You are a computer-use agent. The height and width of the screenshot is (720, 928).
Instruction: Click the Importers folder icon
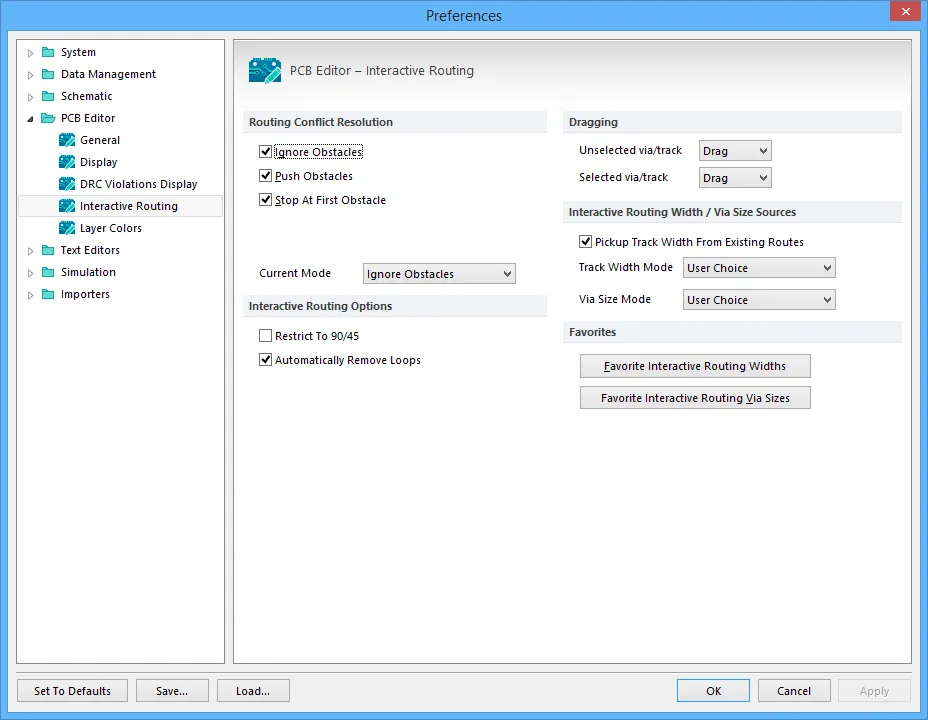(x=48, y=294)
